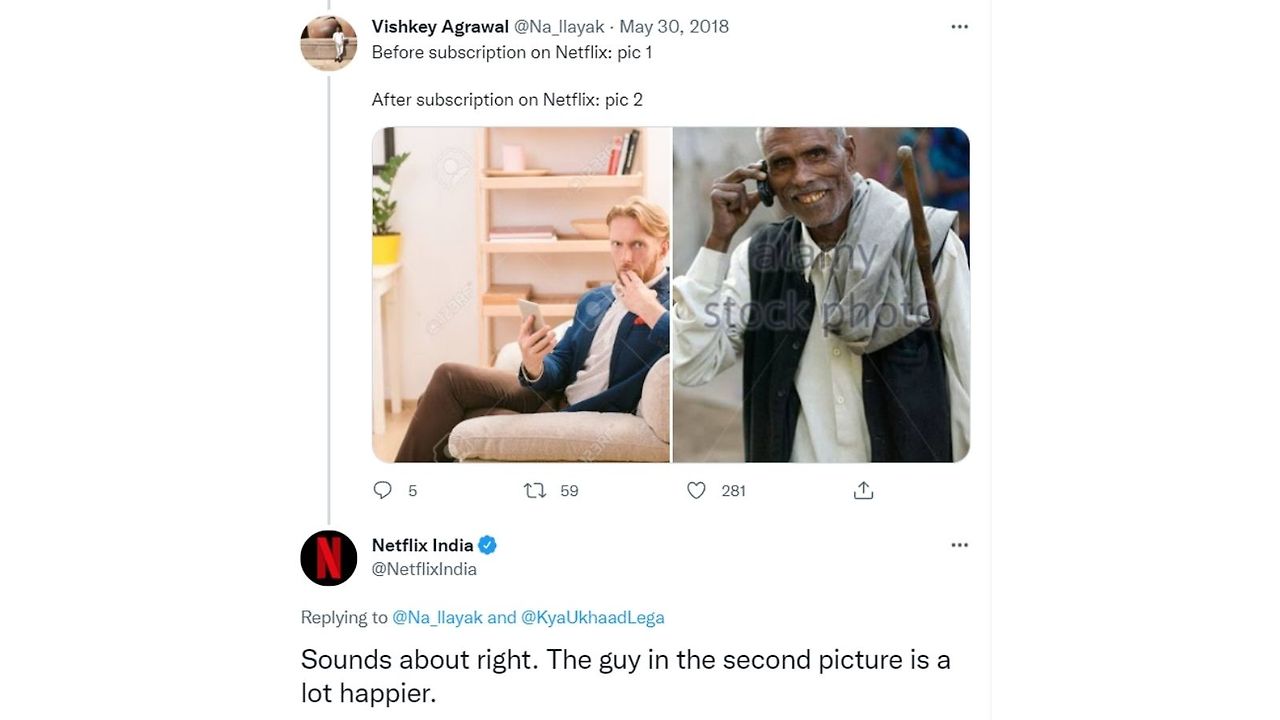Click the @NetflixIndia handle text
The image size is (1280, 720).
(422, 567)
